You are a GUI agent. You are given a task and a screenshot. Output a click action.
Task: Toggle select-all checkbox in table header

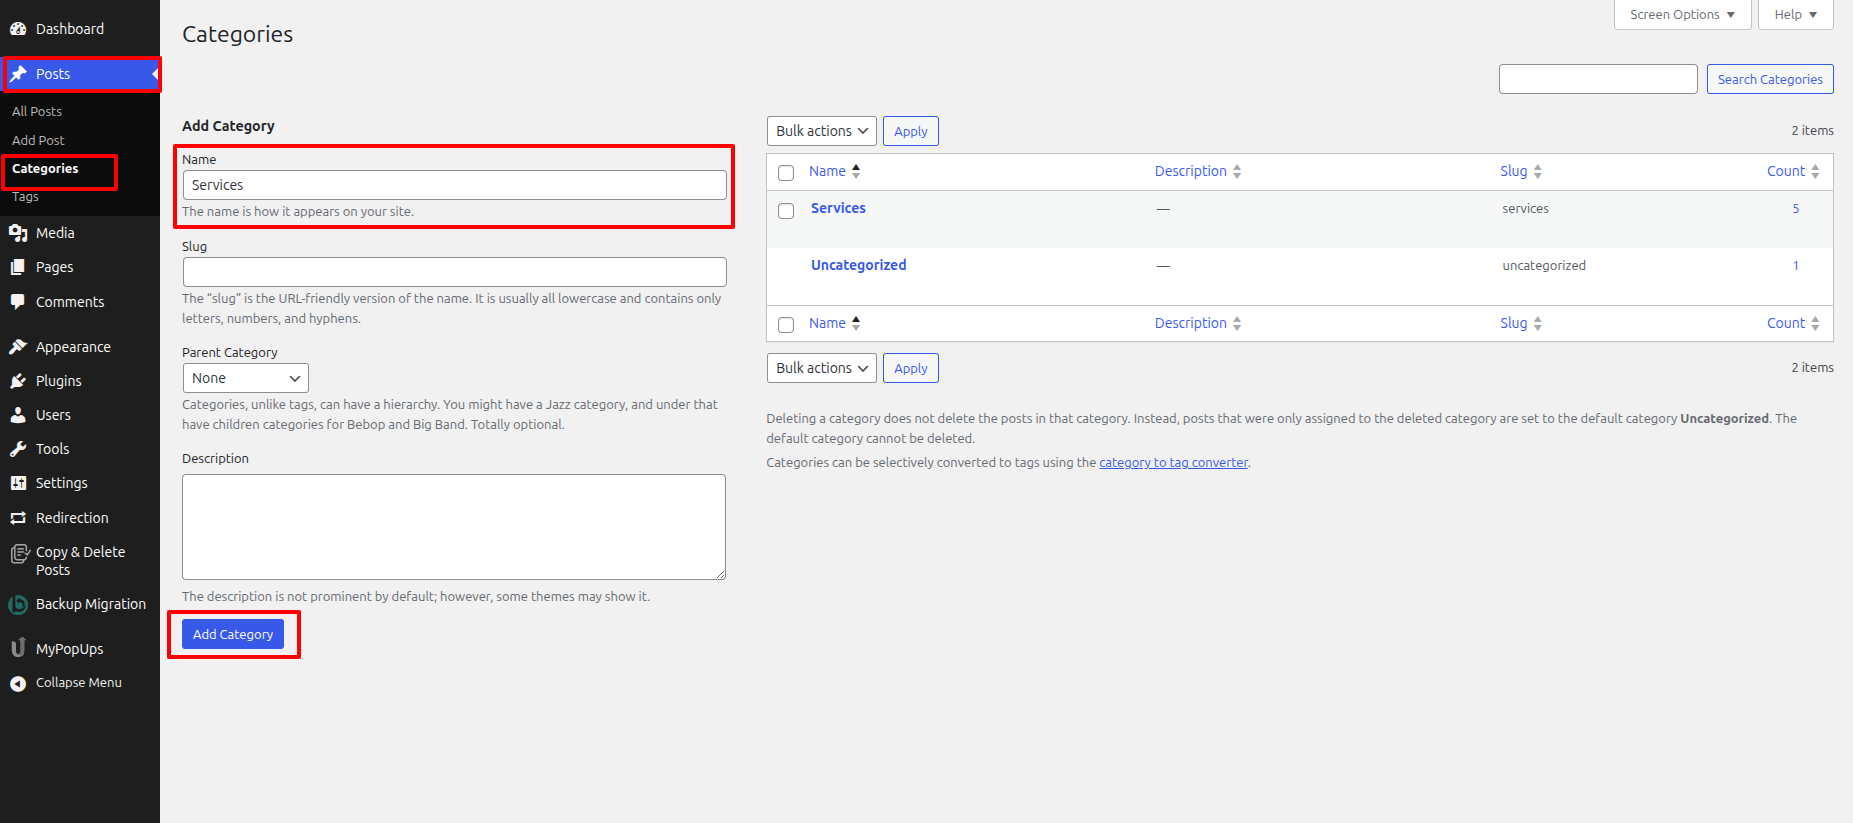coord(786,173)
